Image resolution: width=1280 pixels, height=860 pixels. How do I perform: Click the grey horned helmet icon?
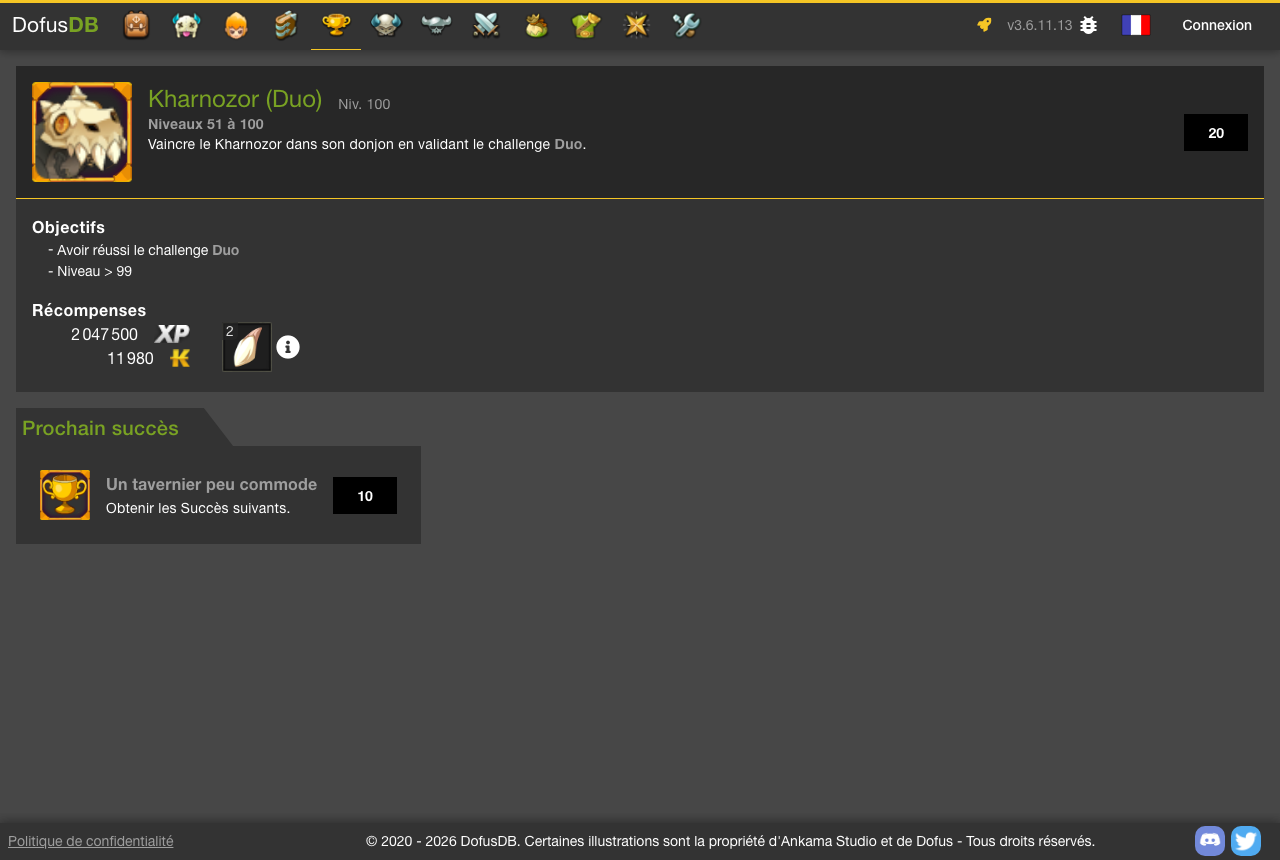436,25
